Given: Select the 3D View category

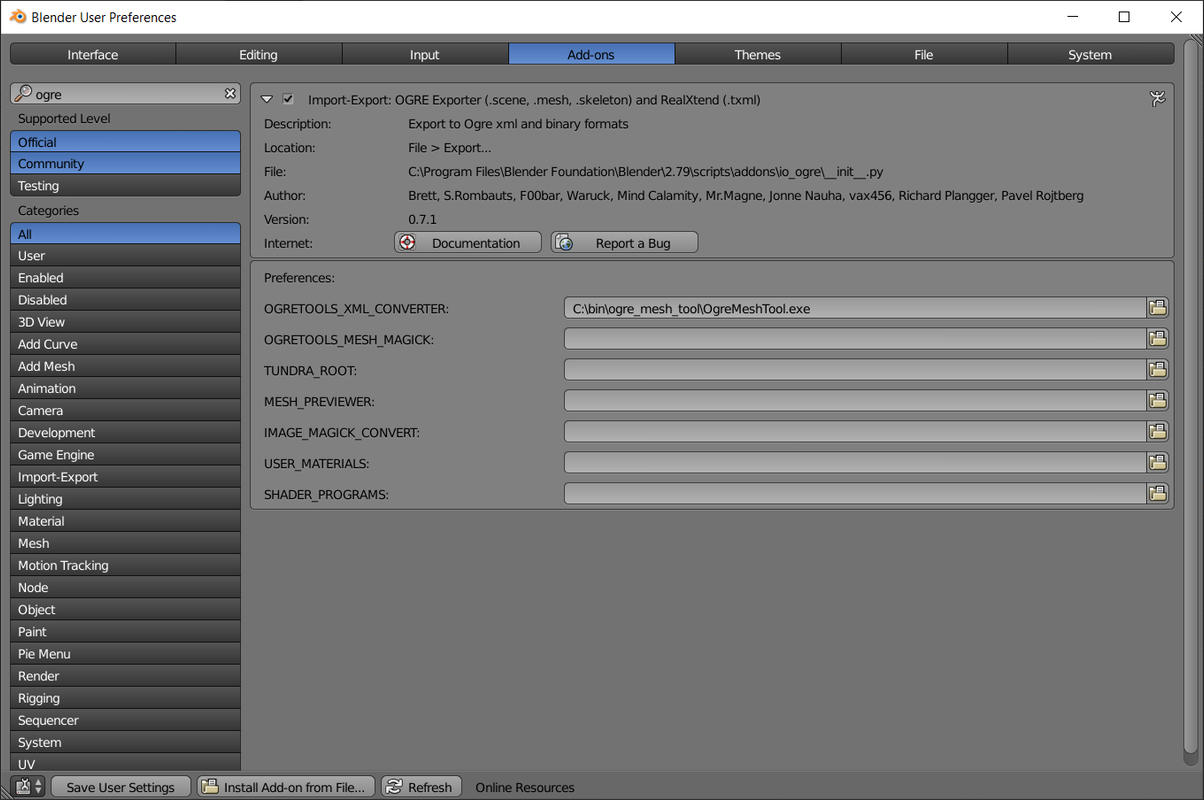Looking at the screenshot, I should (126, 322).
